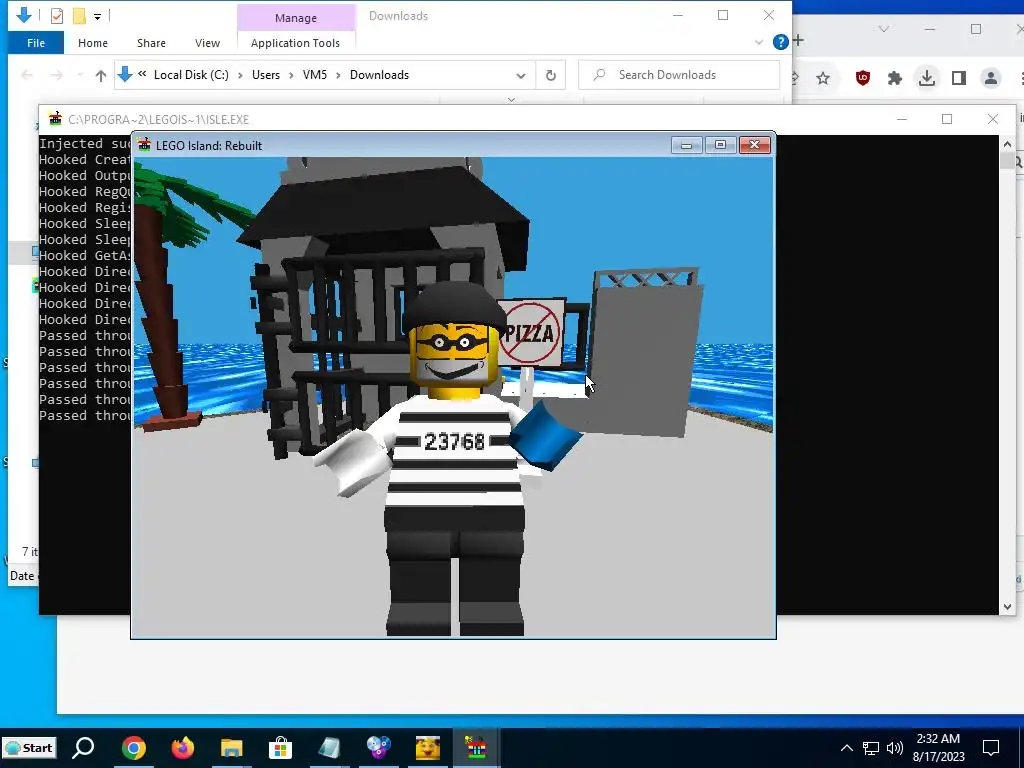This screenshot has width=1024, height=768.
Task: Click the active LEGO Island taskbar icon
Action: 475,748
